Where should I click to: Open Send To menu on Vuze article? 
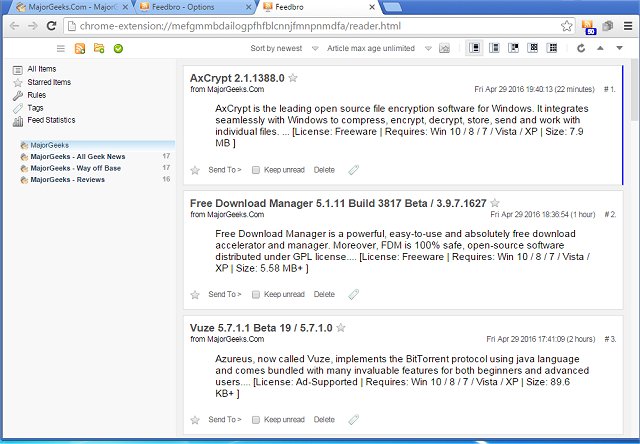click(224, 420)
